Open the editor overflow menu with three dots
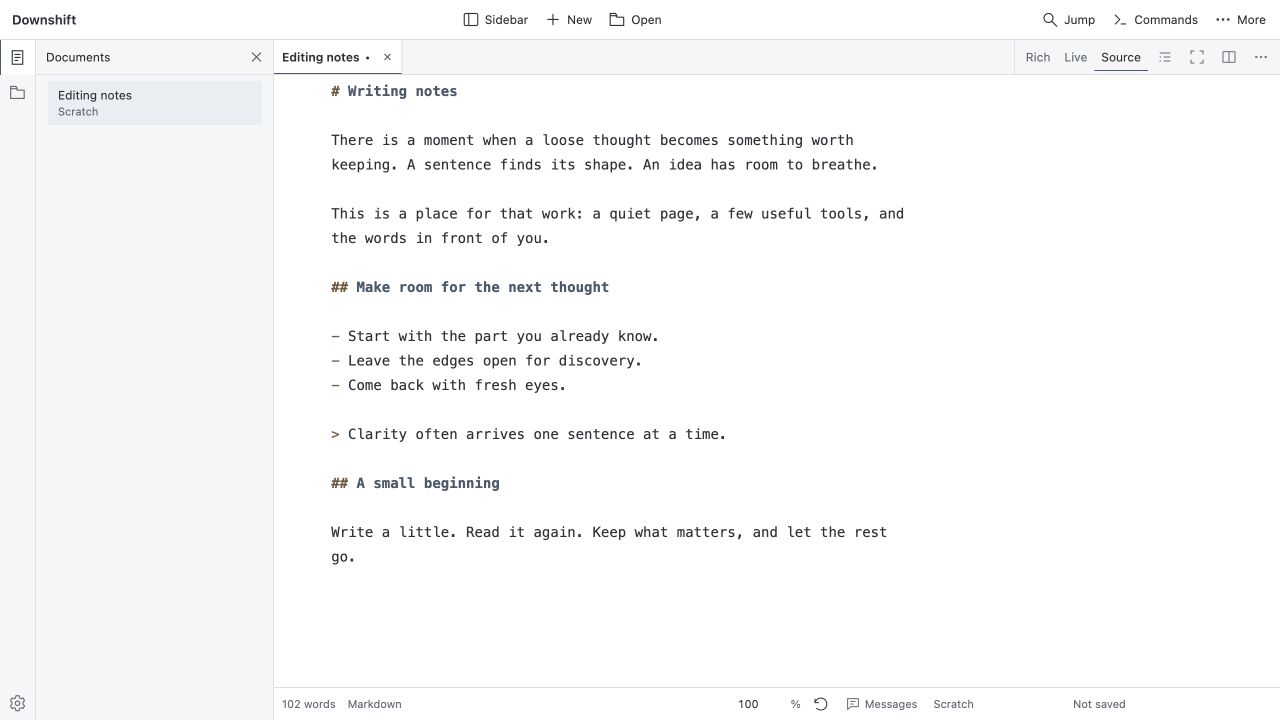 [x=1261, y=57]
